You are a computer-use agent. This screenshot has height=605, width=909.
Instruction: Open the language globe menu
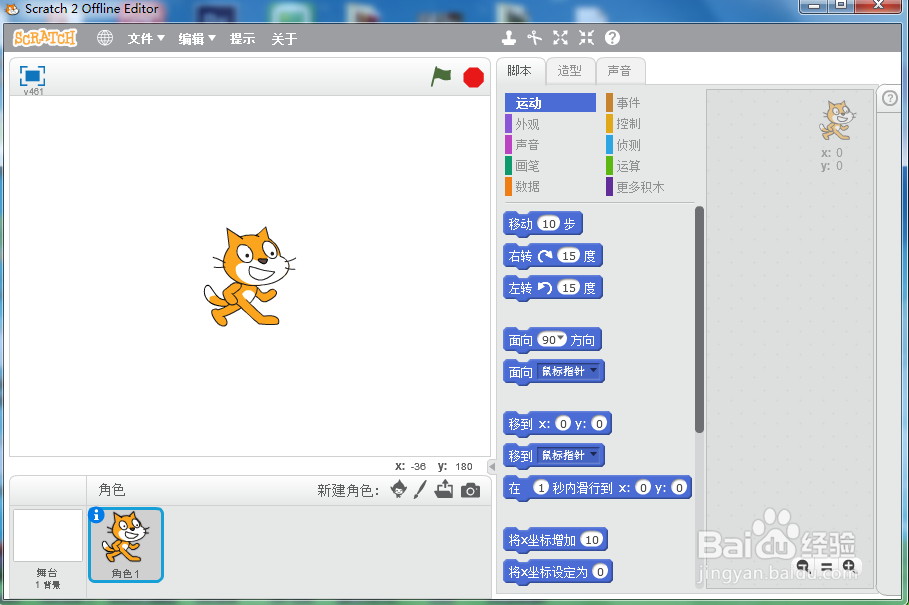coord(105,38)
